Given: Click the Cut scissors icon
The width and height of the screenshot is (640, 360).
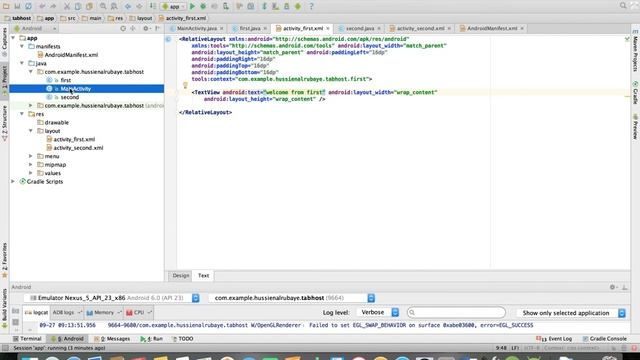Looking at the screenshot, I should pyautogui.click(x=67, y=6).
